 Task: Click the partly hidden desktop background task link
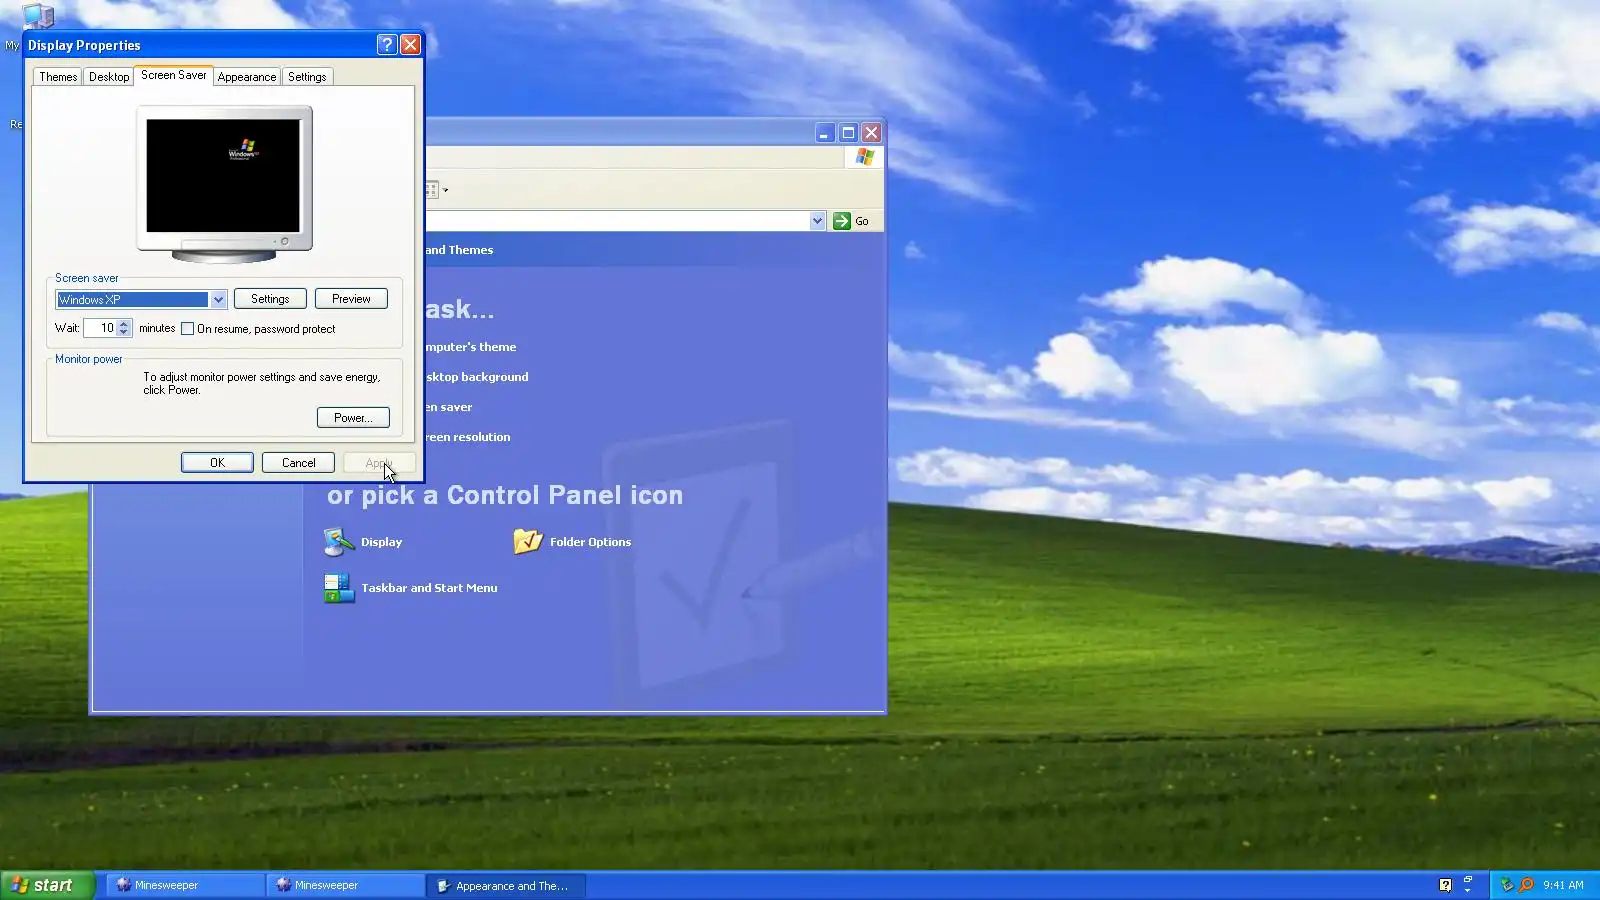pos(477,377)
